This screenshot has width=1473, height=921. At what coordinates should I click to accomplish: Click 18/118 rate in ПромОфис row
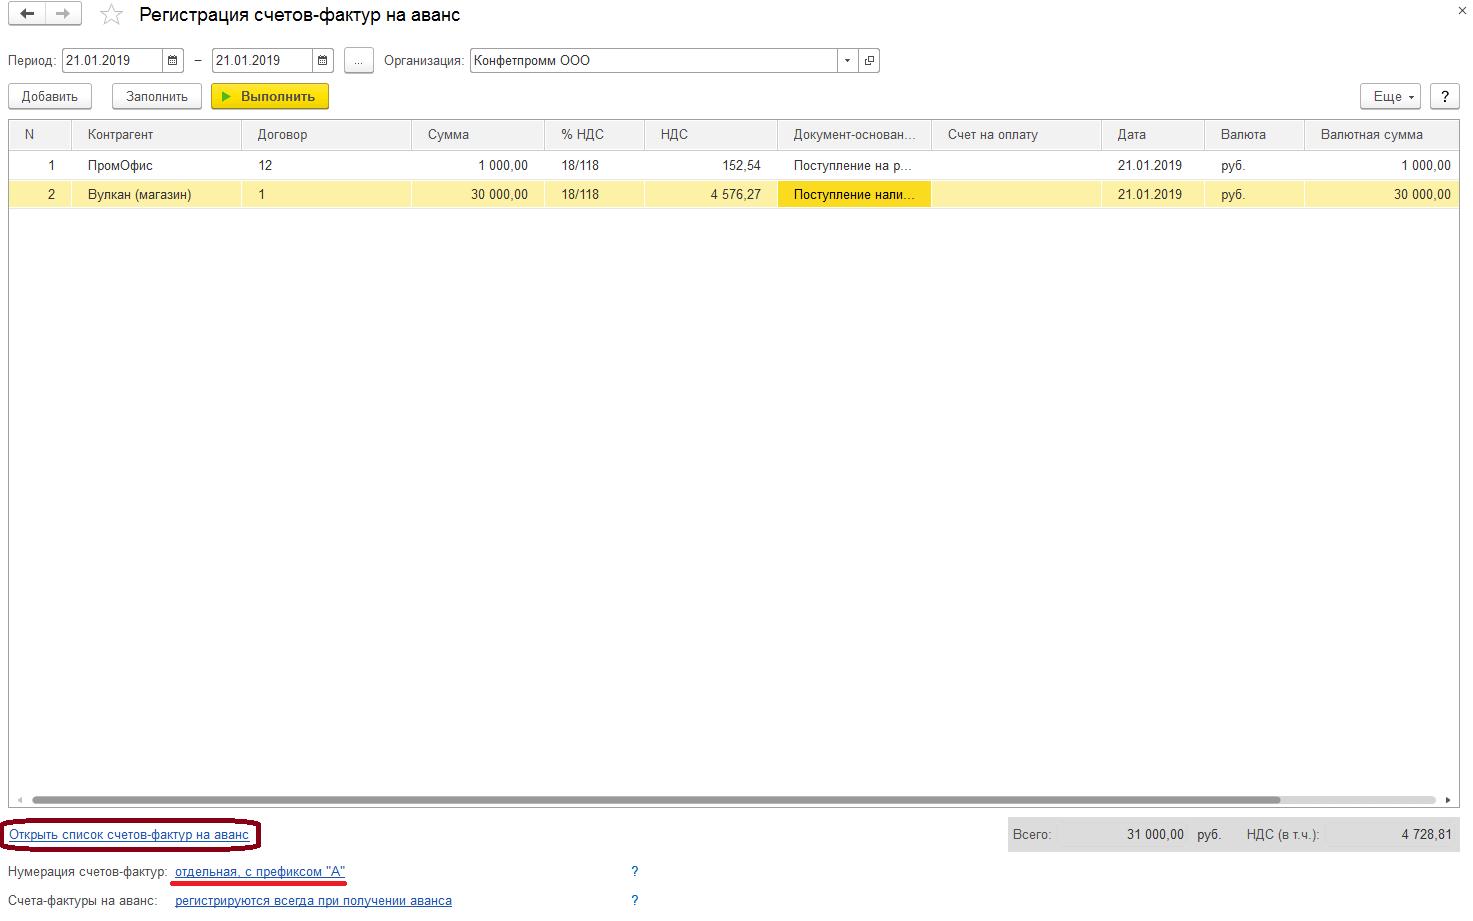pyautogui.click(x=594, y=165)
